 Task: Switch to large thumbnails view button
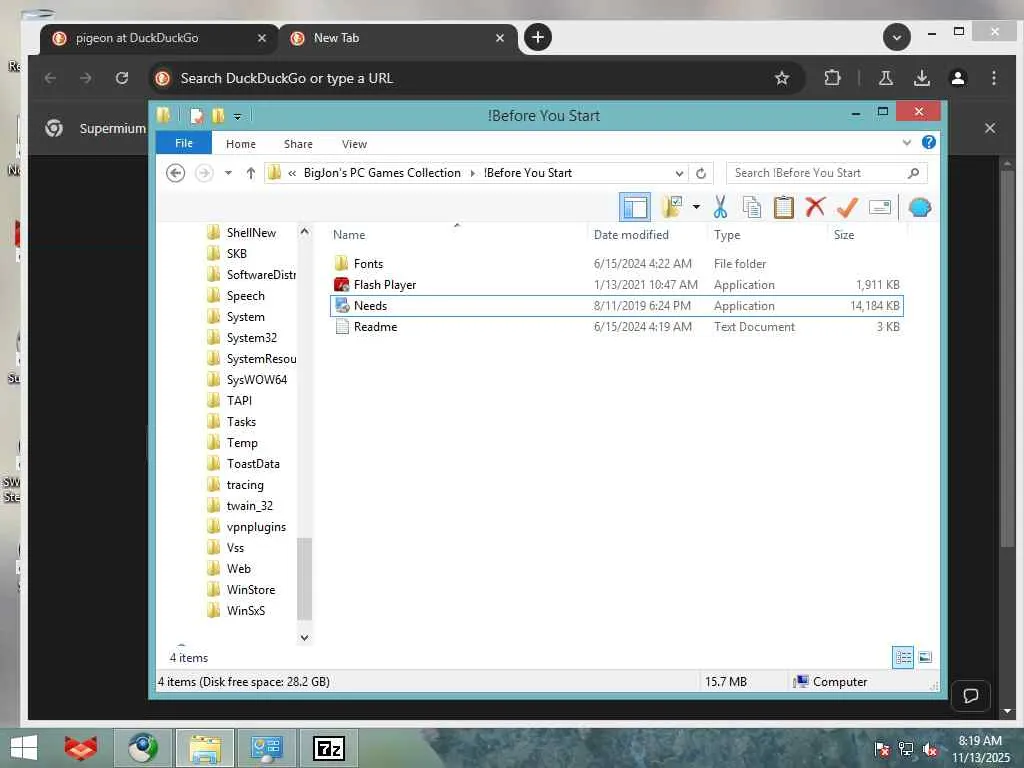point(925,657)
